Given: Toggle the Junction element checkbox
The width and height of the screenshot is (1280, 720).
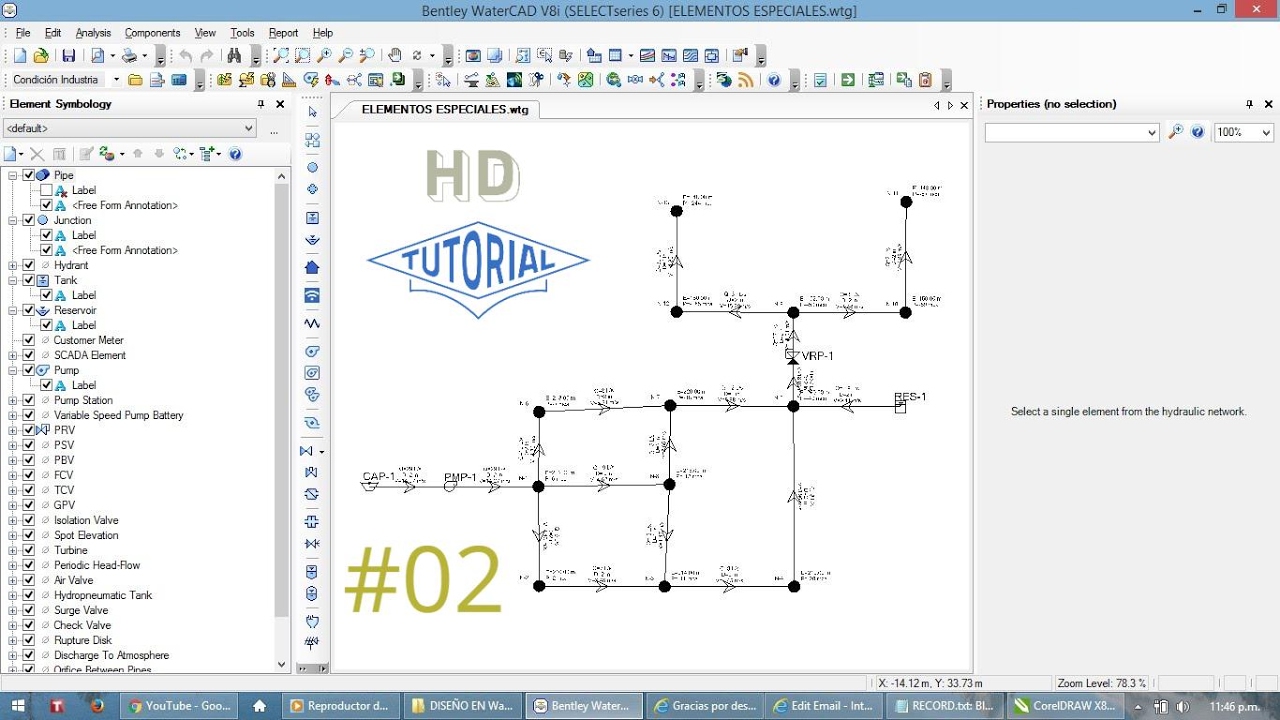Looking at the screenshot, I should (x=29, y=220).
